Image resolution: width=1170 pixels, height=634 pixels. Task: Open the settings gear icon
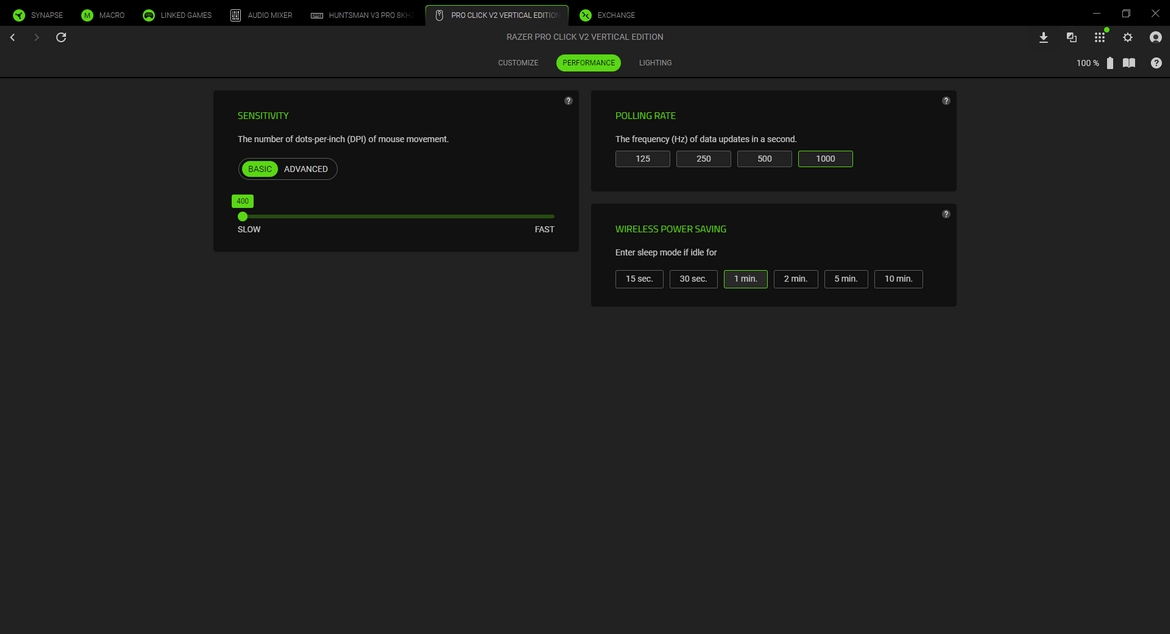coord(1128,37)
